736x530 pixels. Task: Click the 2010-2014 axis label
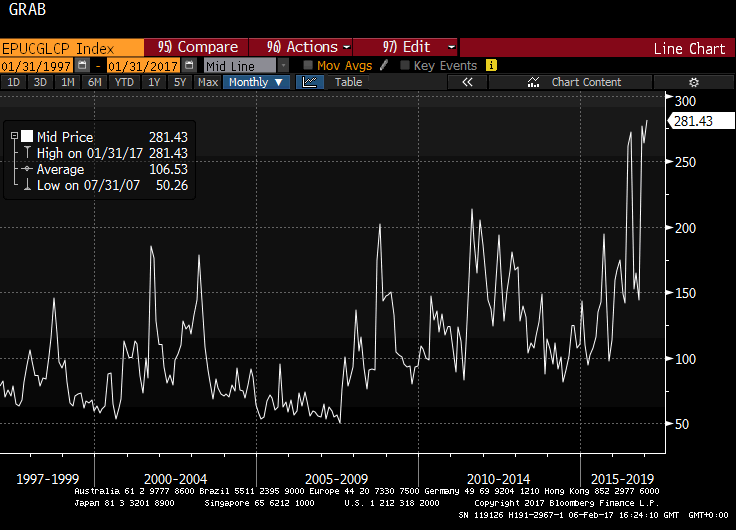pyautogui.click(x=498, y=479)
